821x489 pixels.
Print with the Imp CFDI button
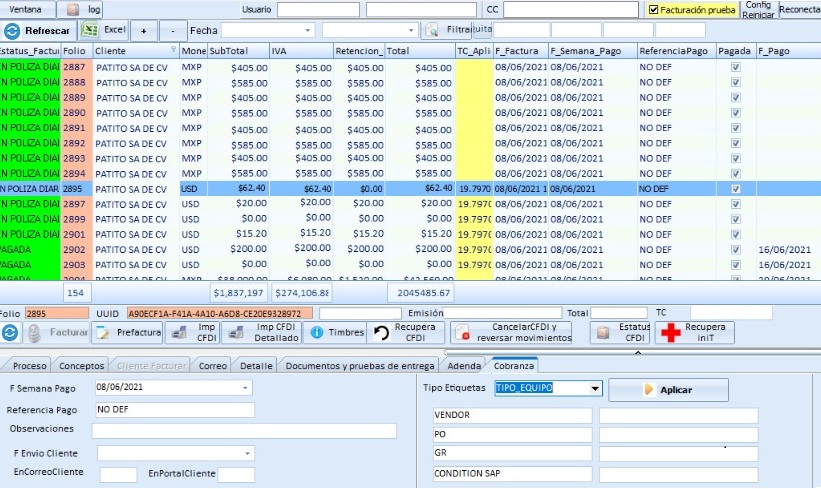coord(193,332)
